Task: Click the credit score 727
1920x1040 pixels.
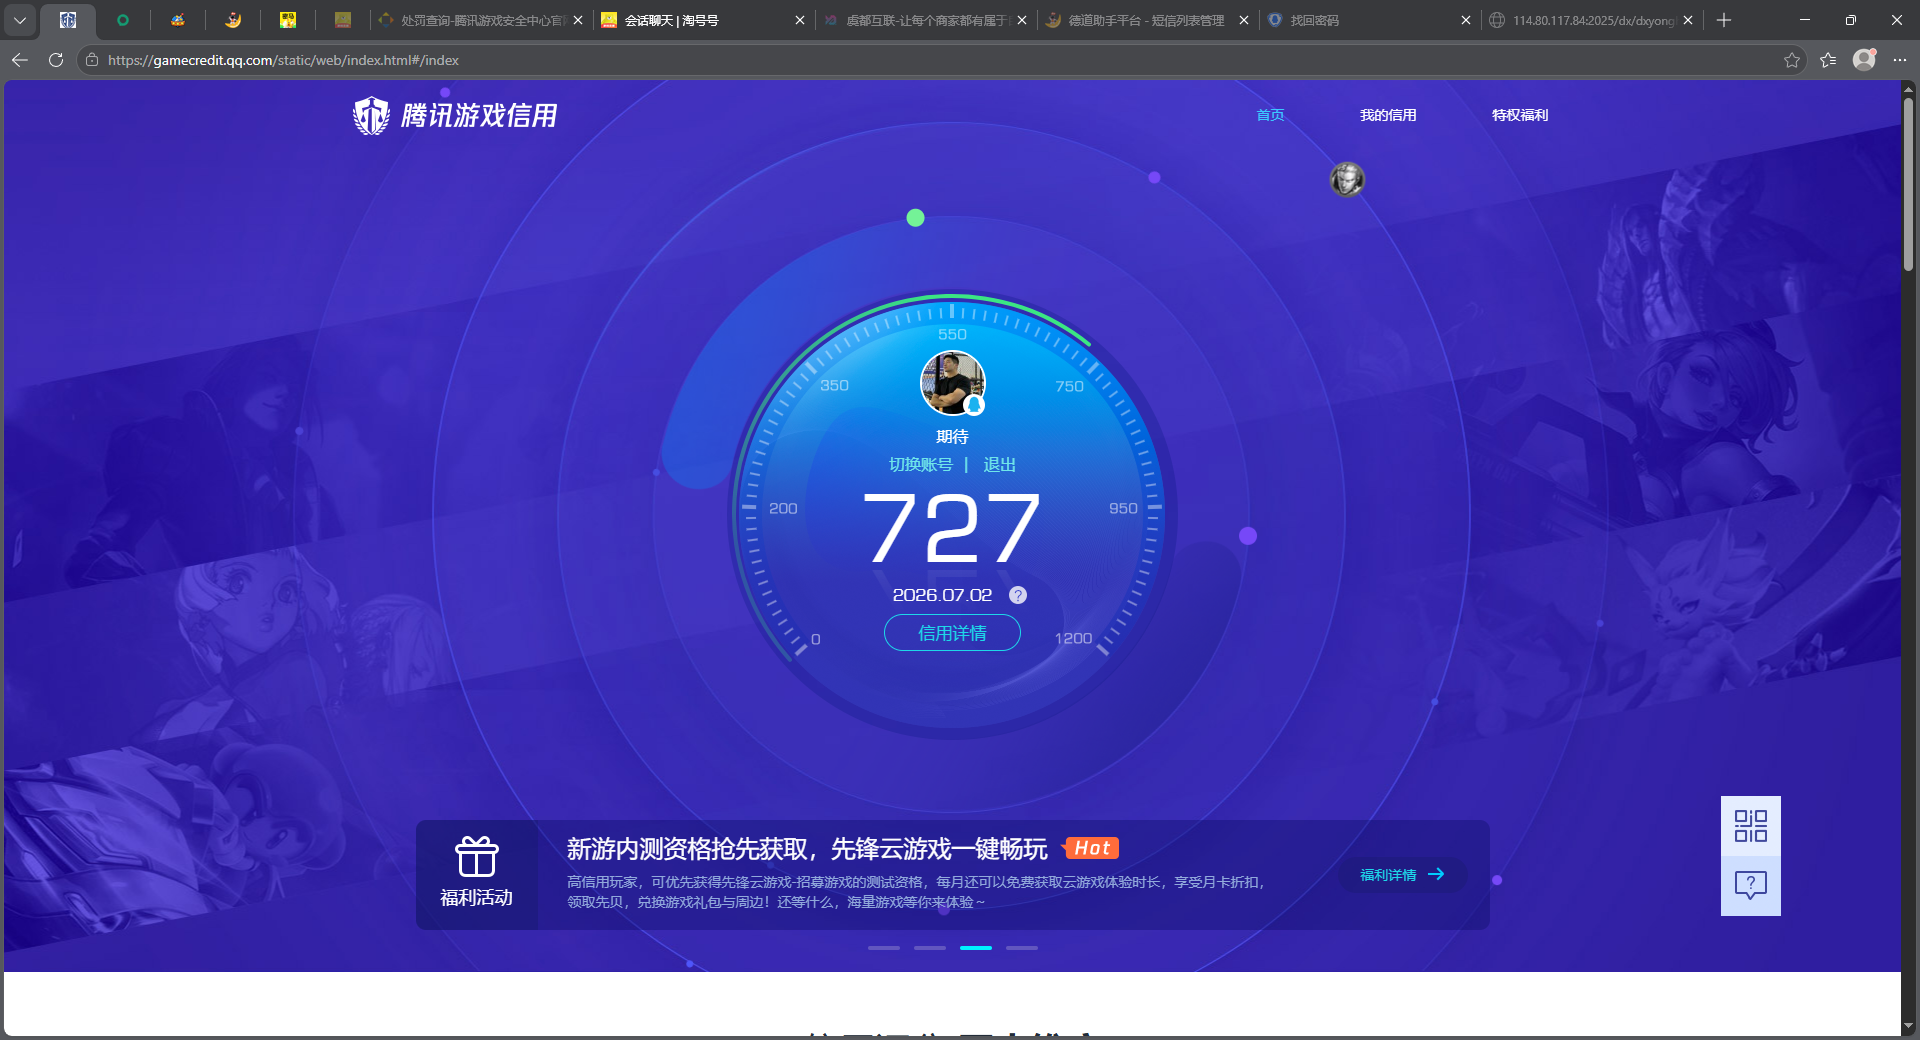Action: click(951, 528)
